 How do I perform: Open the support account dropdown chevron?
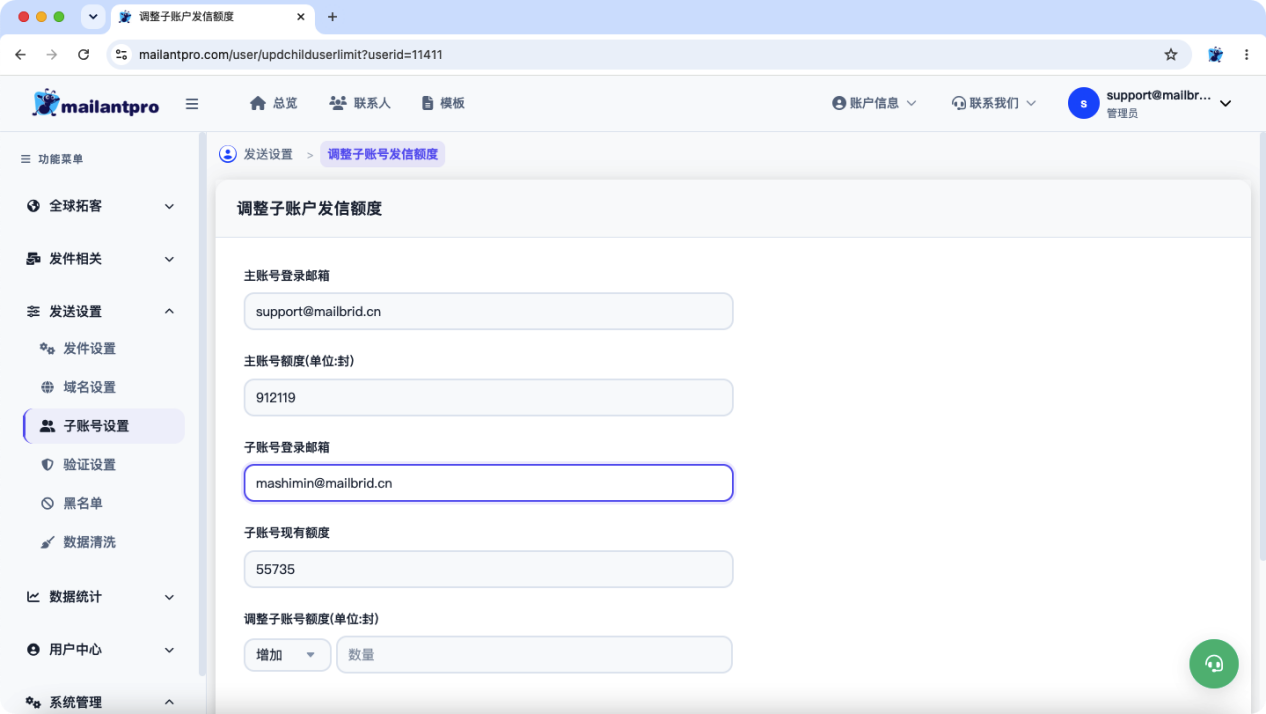[x=1226, y=103]
